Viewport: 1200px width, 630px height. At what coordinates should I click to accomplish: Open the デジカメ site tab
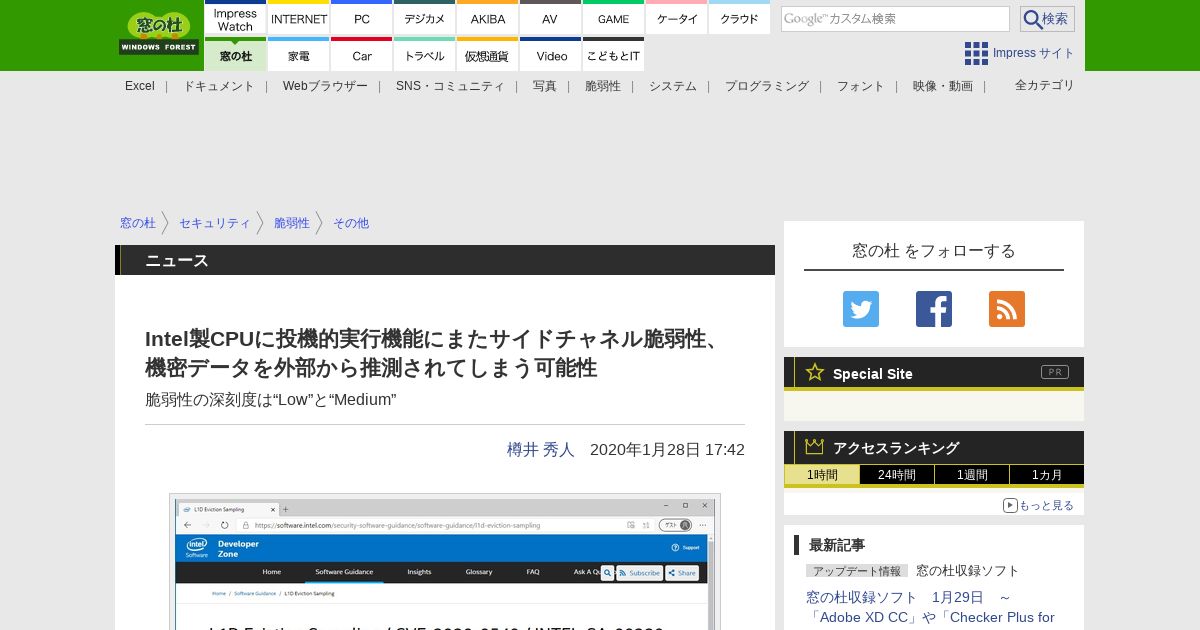click(x=425, y=19)
